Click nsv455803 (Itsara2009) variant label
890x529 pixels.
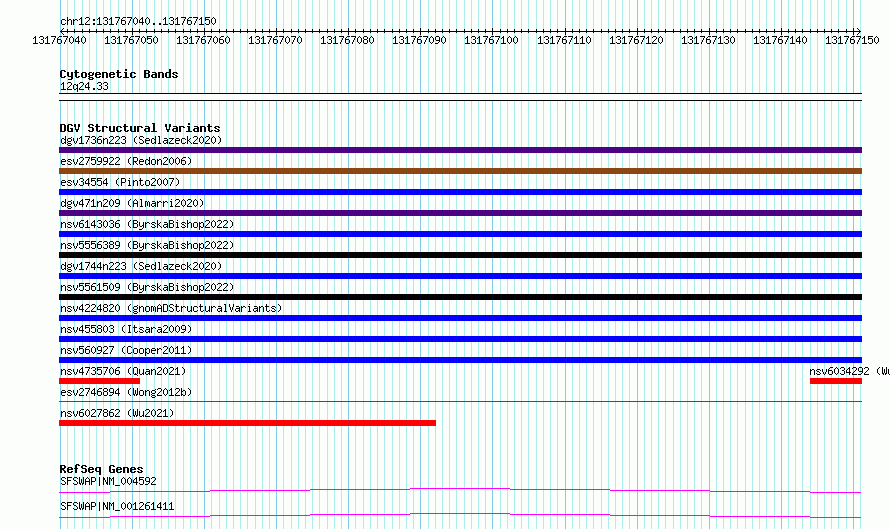[126, 329]
